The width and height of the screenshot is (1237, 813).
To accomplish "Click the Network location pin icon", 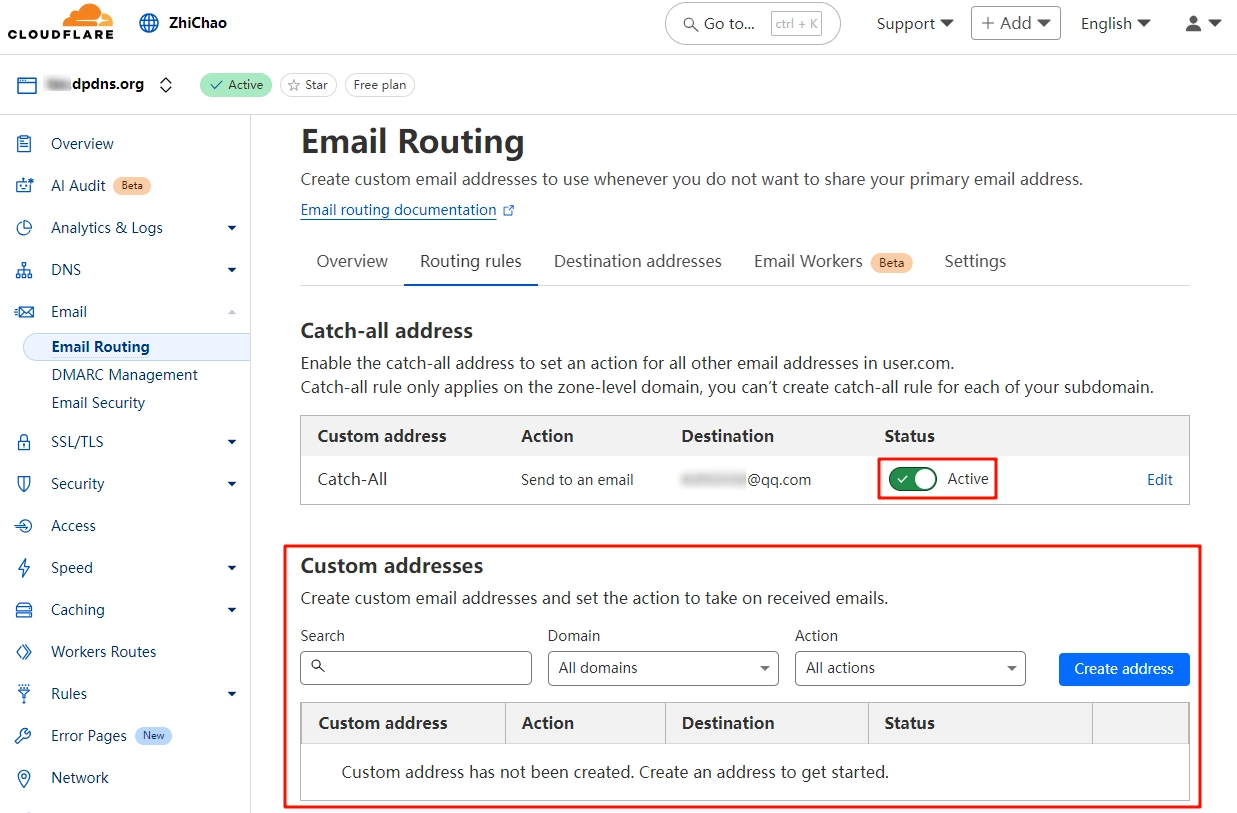I will (24, 778).
